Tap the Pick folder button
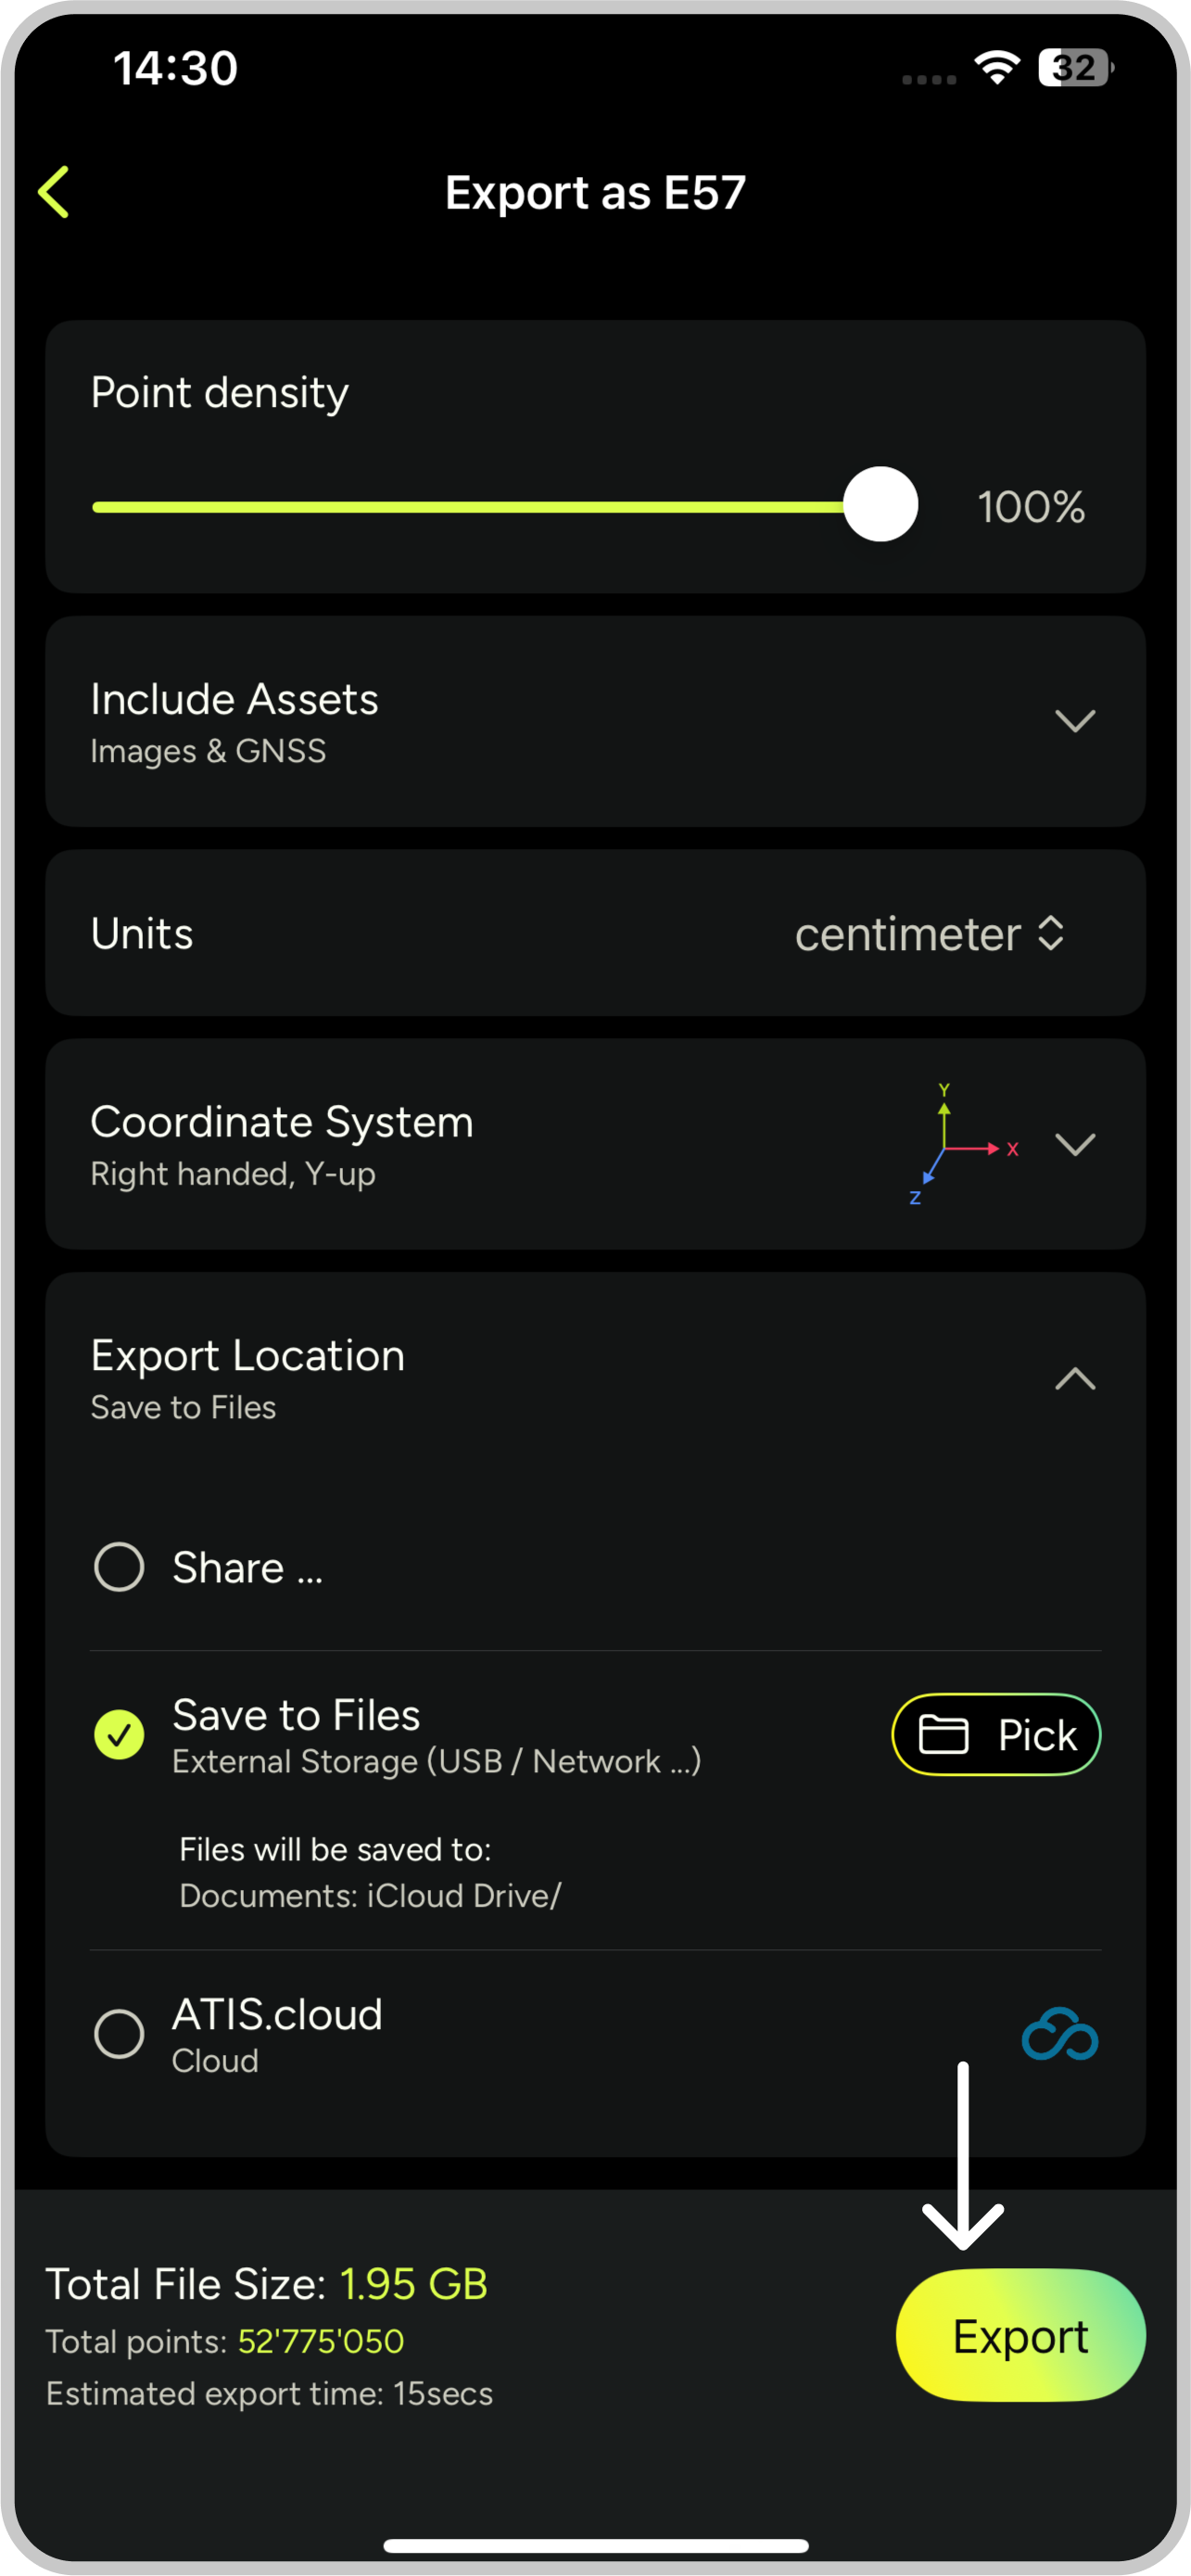 996,1734
